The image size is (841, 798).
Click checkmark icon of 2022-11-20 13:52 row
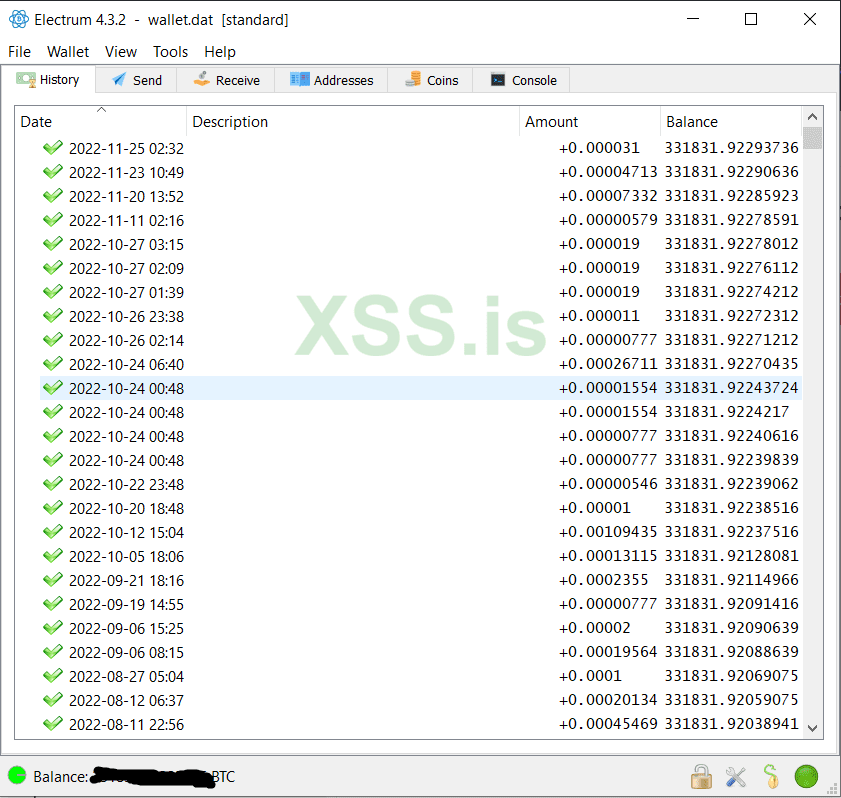pyautogui.click(x=53, y=196)
